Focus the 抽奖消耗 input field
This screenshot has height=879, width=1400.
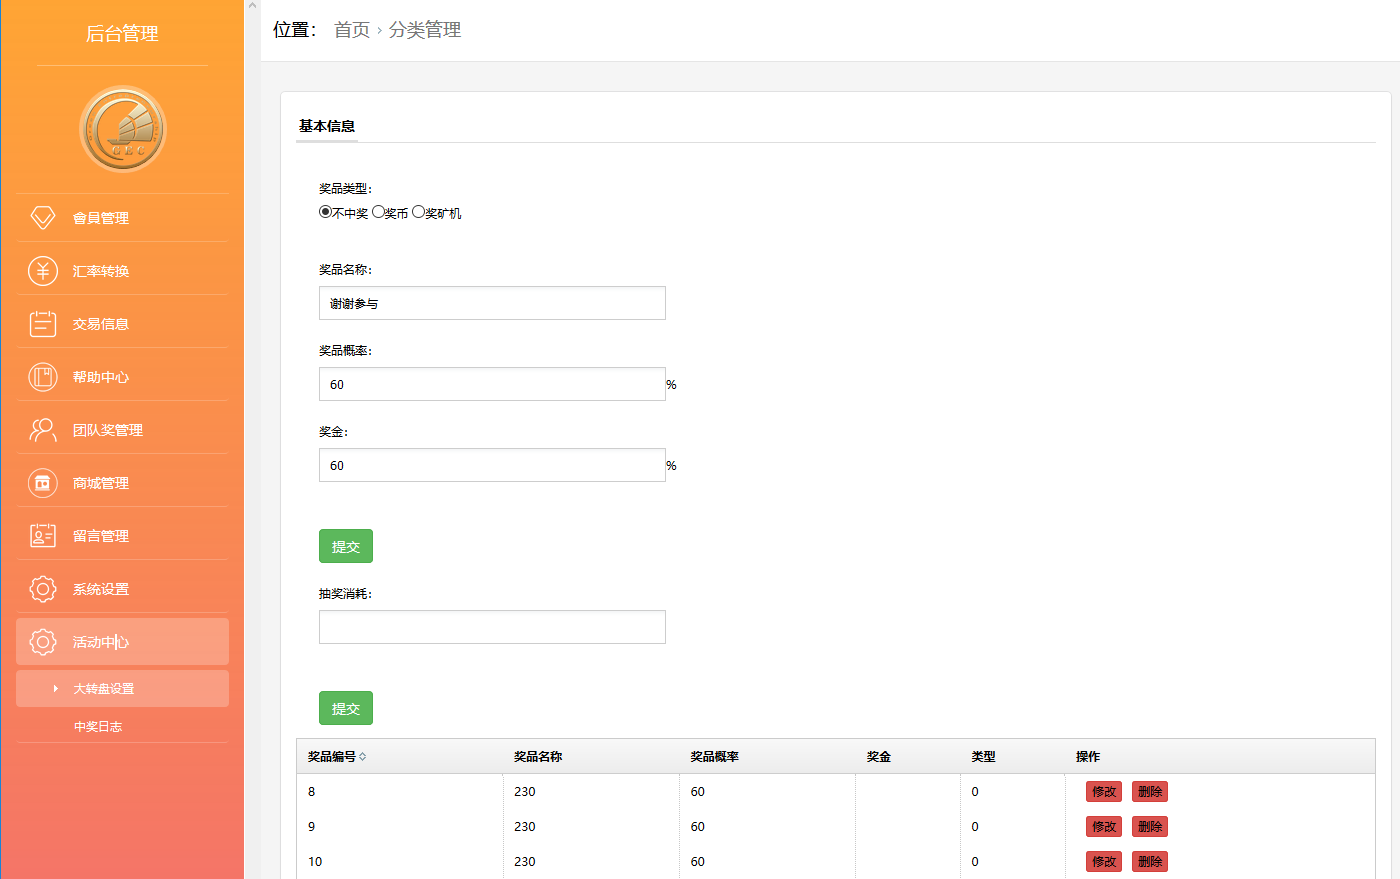pos(492,627)
